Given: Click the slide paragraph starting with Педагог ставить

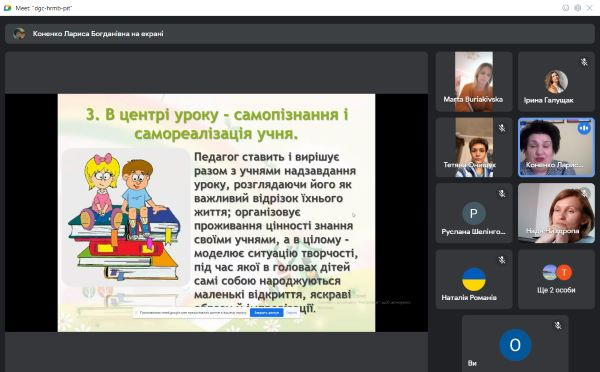Looking at the screenshot, I should [x=276, y=232].
